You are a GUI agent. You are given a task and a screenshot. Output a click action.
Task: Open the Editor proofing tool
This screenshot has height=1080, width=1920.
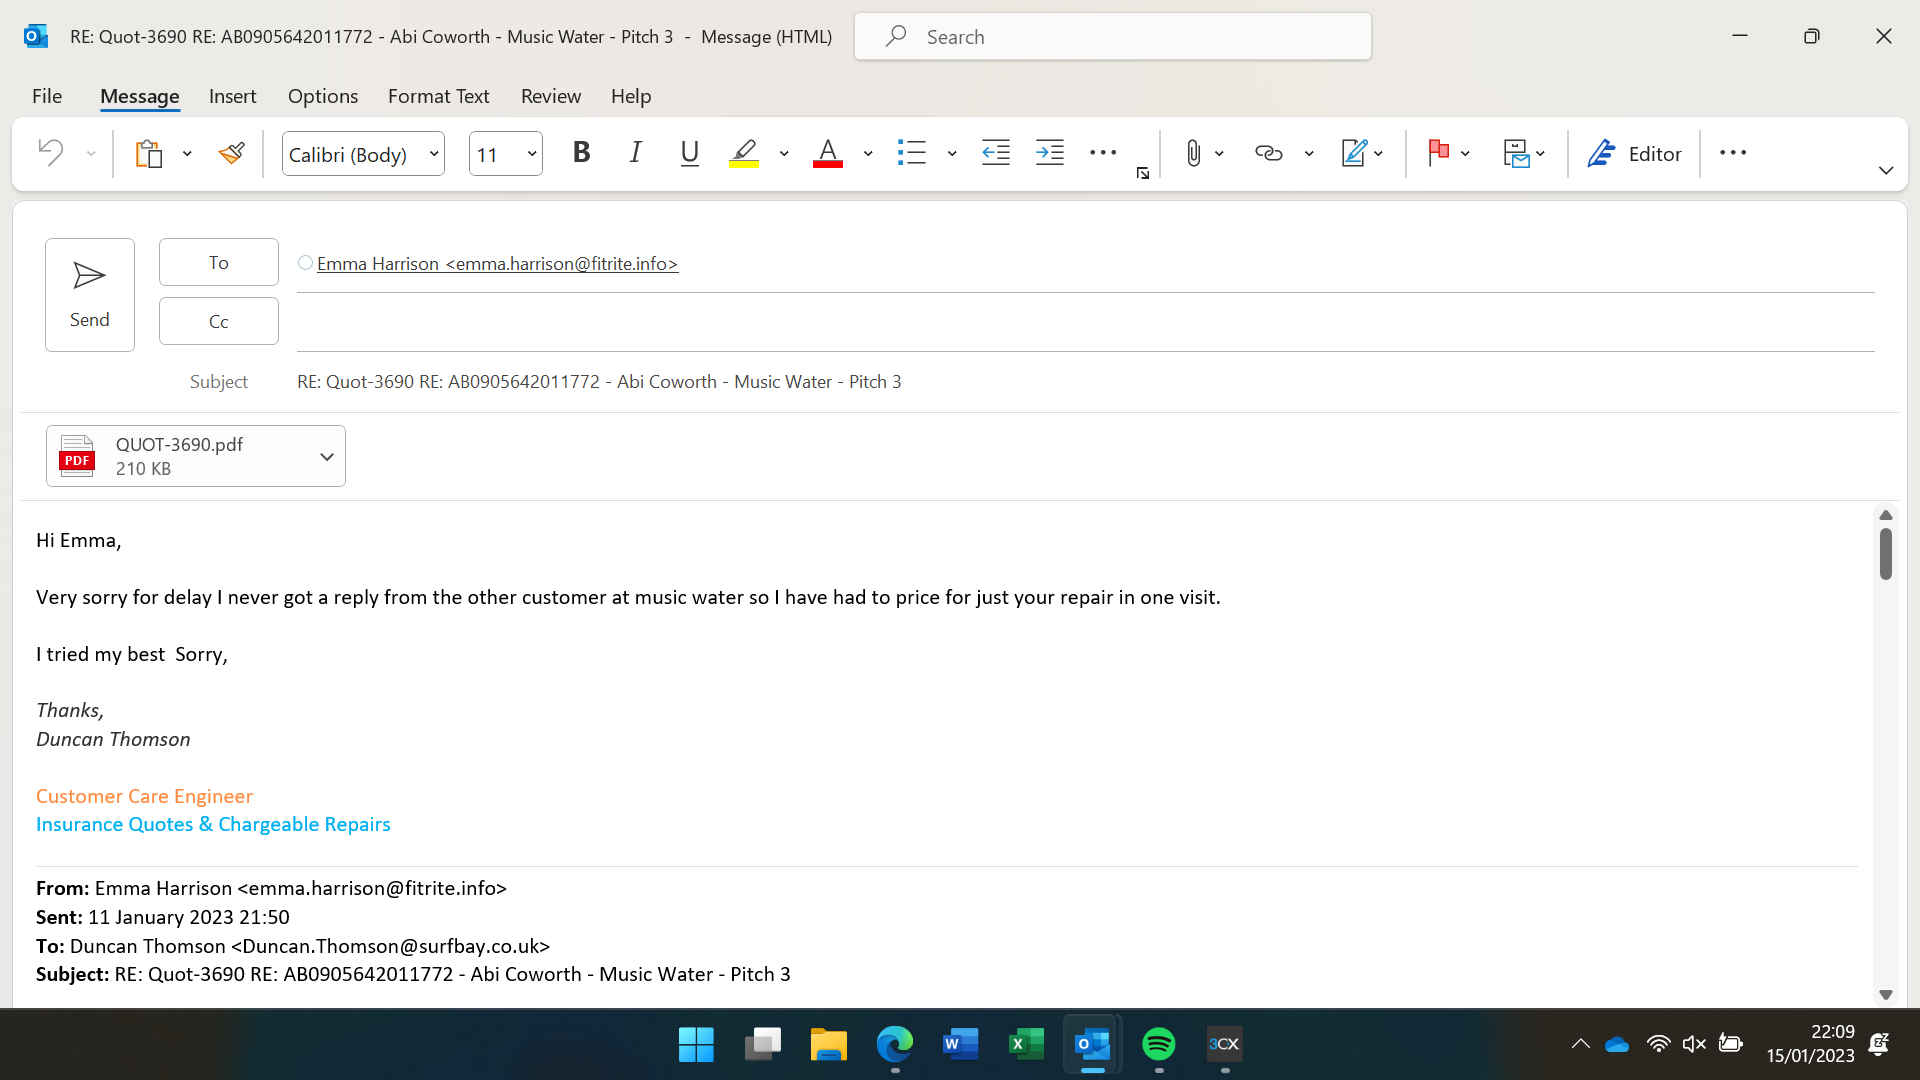click(1635, 154)
